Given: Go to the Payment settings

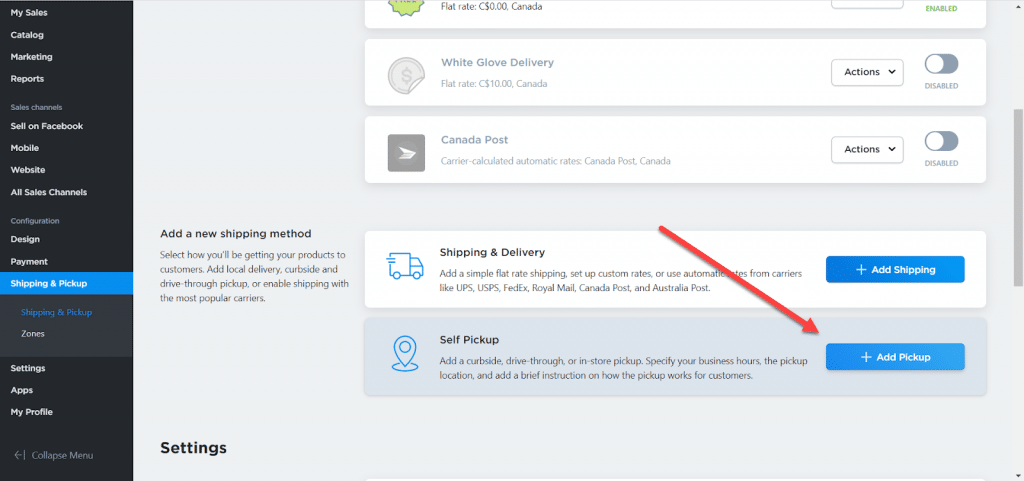Looking at the screenshot, I should point(29,262).
